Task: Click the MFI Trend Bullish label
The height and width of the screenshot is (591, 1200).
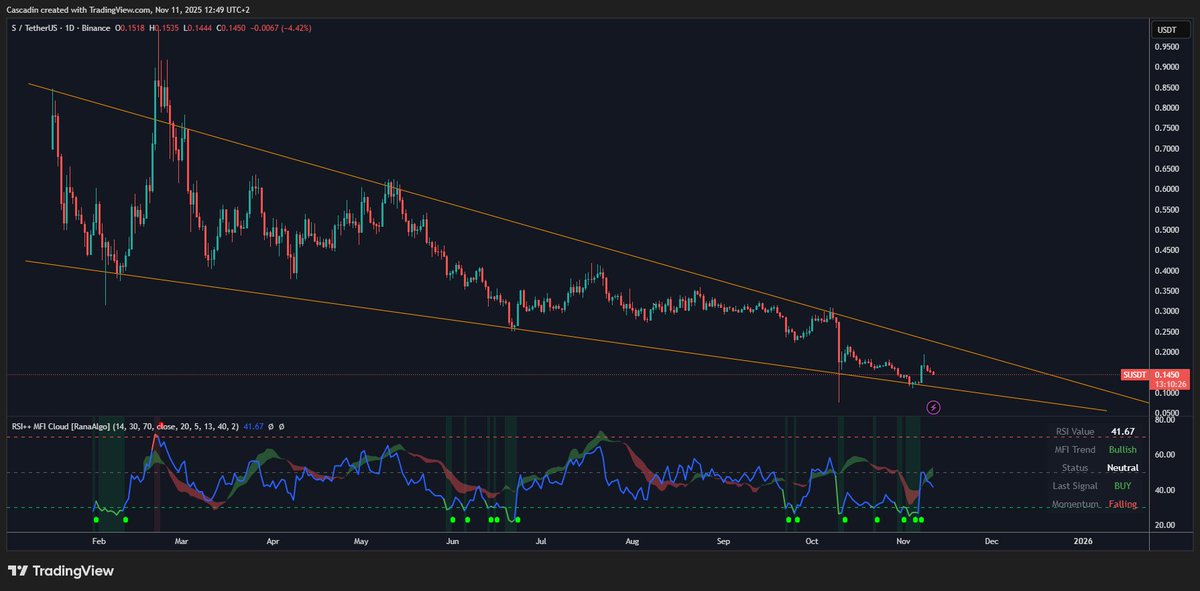Action: [1120, 449]
